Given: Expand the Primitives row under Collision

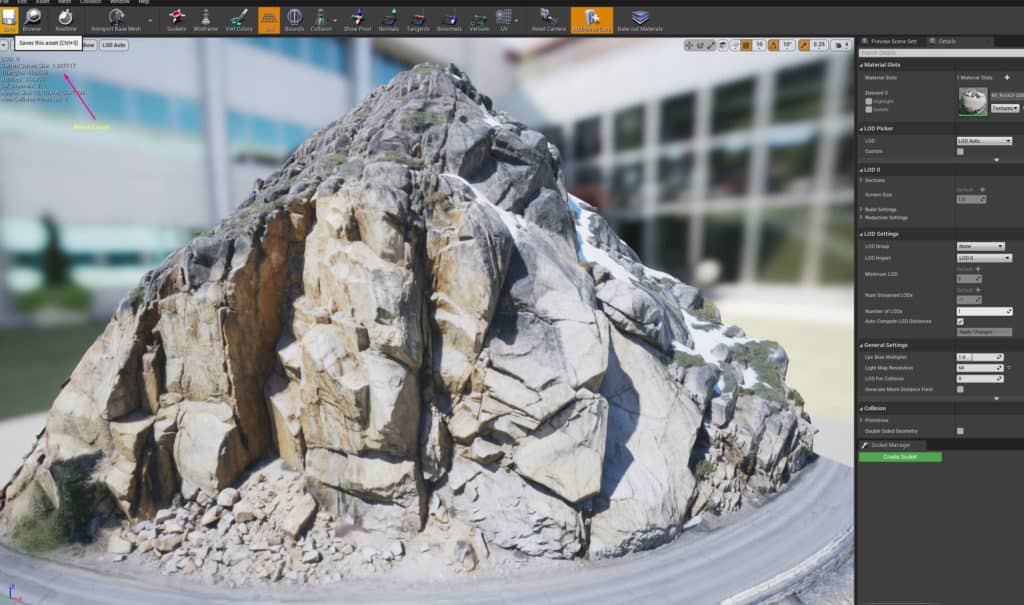Looking at the screenshot, I should (x=862, y=420).
